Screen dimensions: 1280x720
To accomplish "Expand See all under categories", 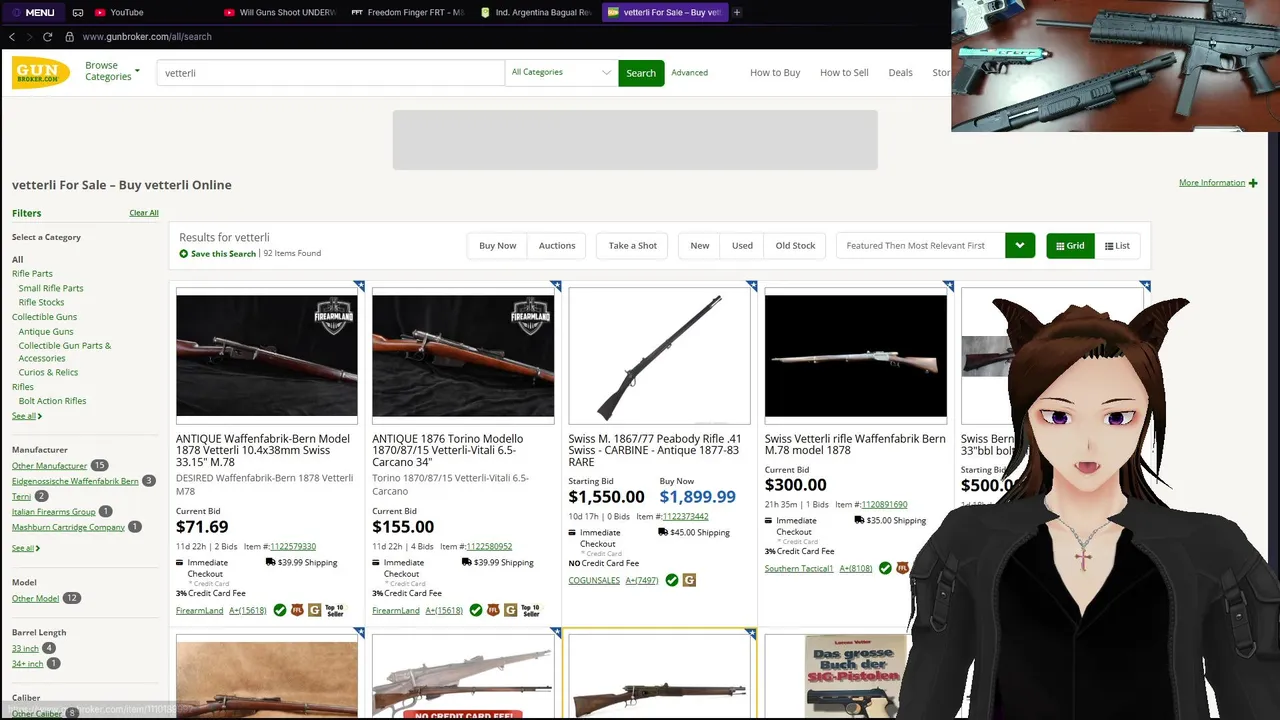I will point(27,416).
